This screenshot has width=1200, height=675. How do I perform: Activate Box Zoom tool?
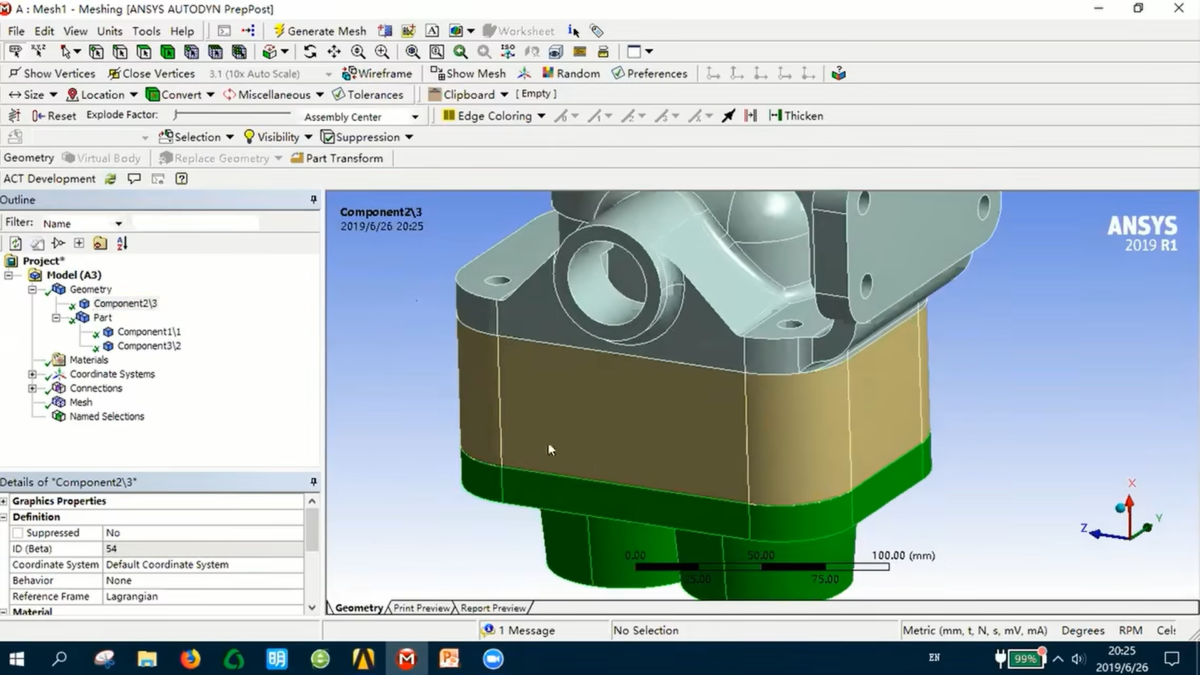(382, 52)
